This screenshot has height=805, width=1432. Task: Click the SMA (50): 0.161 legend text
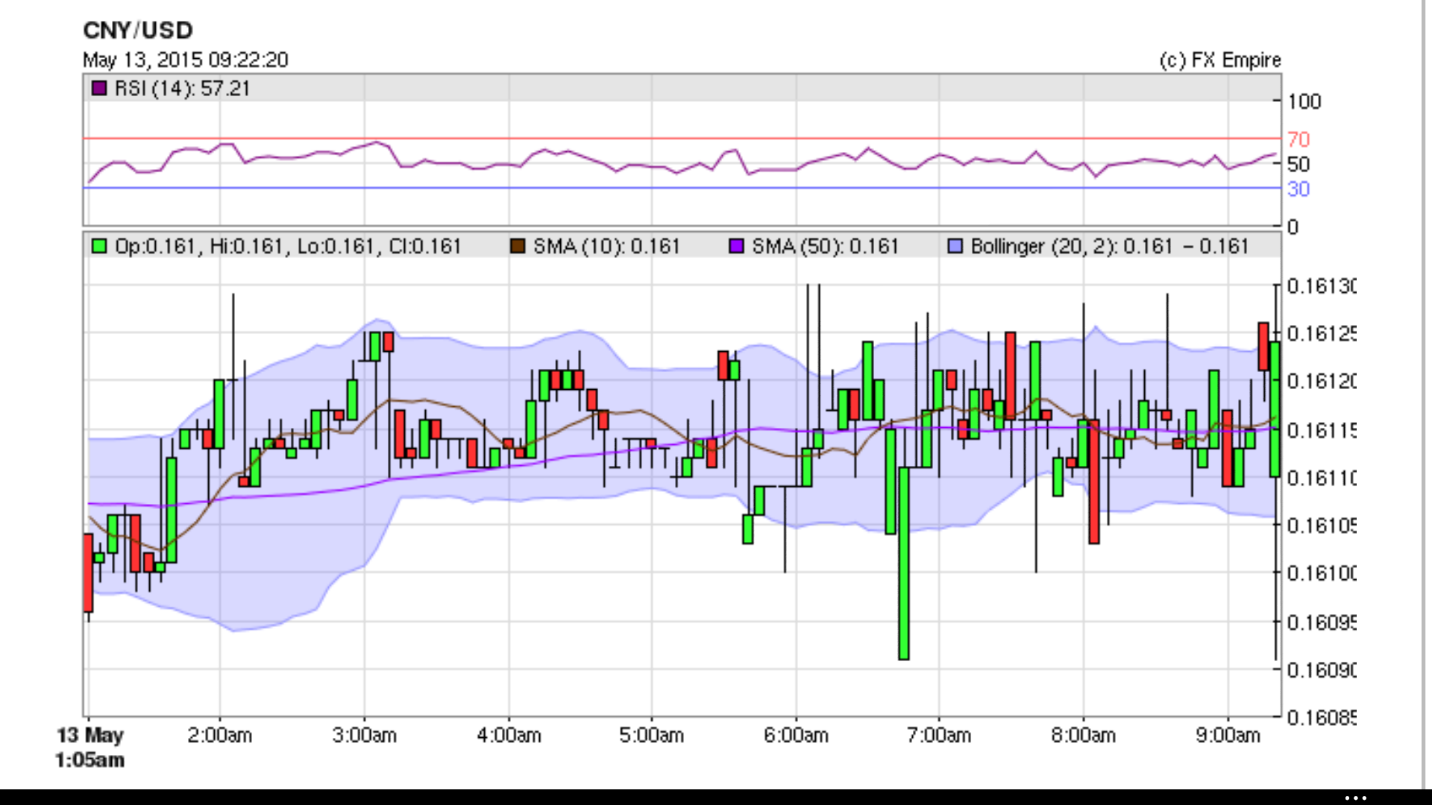[x=826, y=246]
